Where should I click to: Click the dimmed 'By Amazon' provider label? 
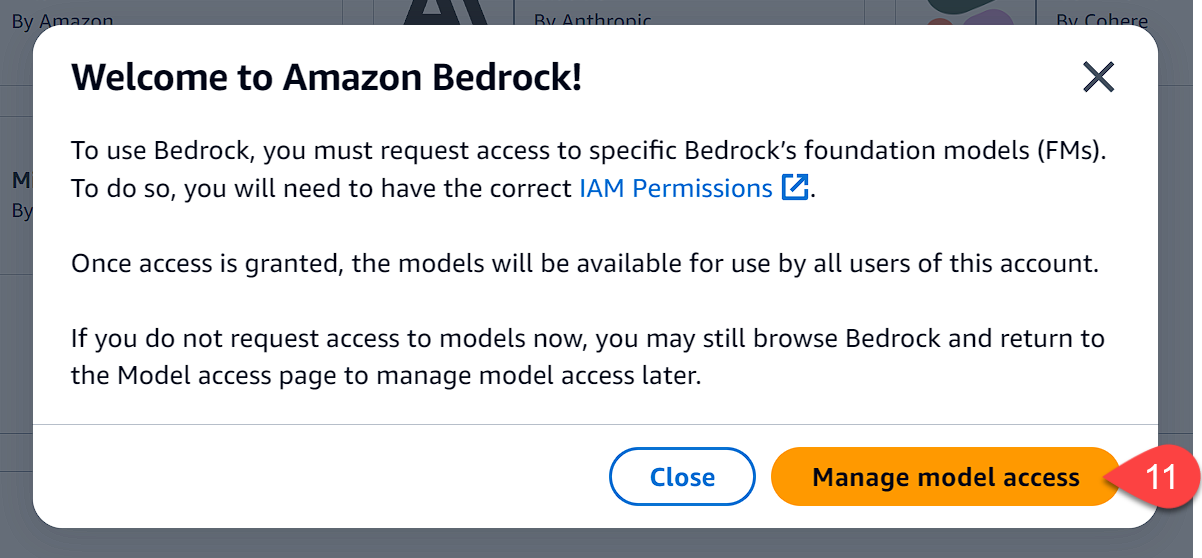click(62, 20)
